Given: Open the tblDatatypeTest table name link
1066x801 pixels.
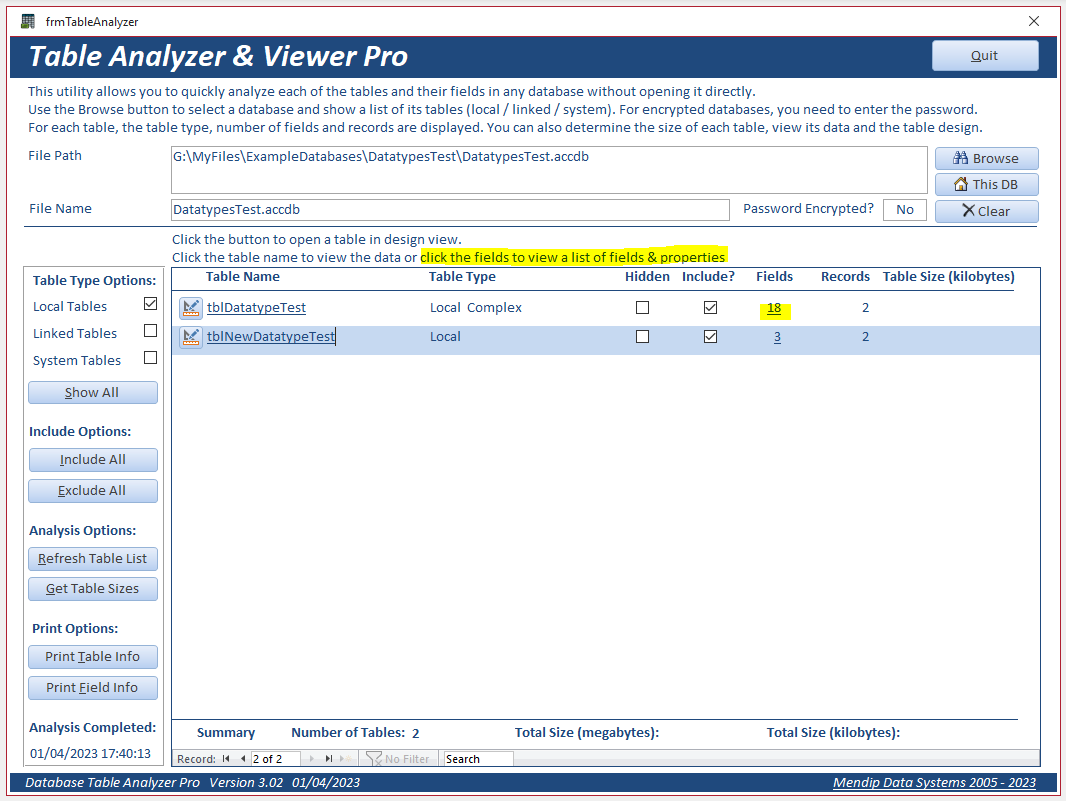Looking at the screenshot, I should [256, 307].
